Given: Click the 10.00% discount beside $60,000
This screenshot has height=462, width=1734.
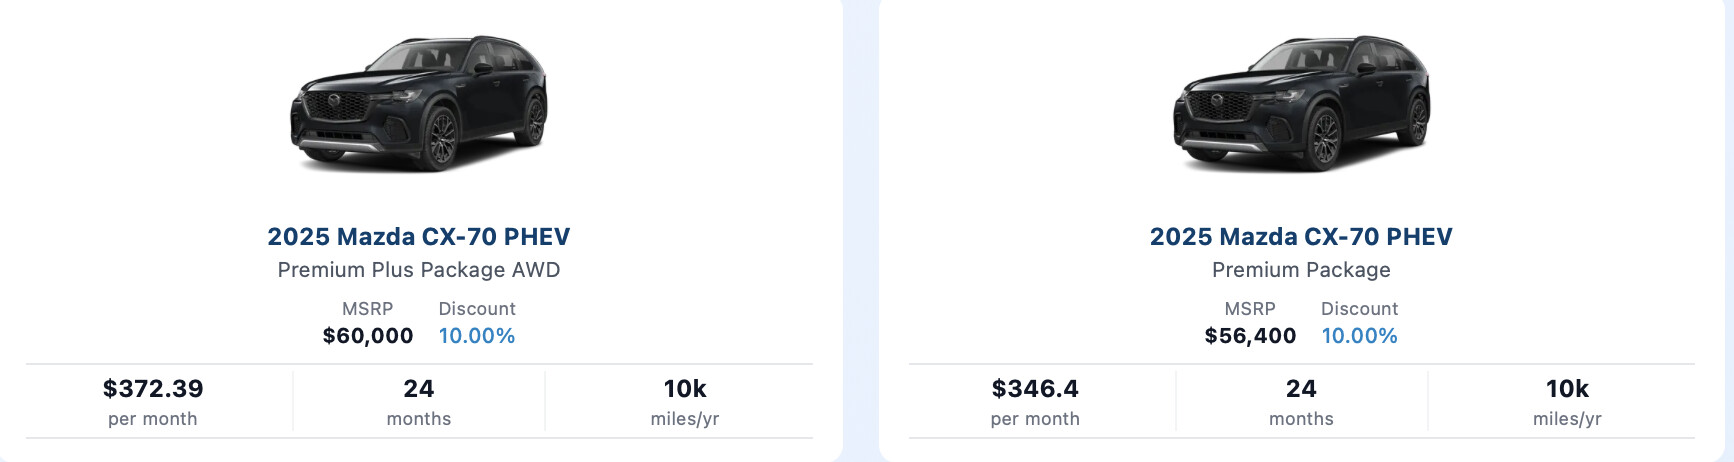Looking at the screenshot, I should click(477, 336).
